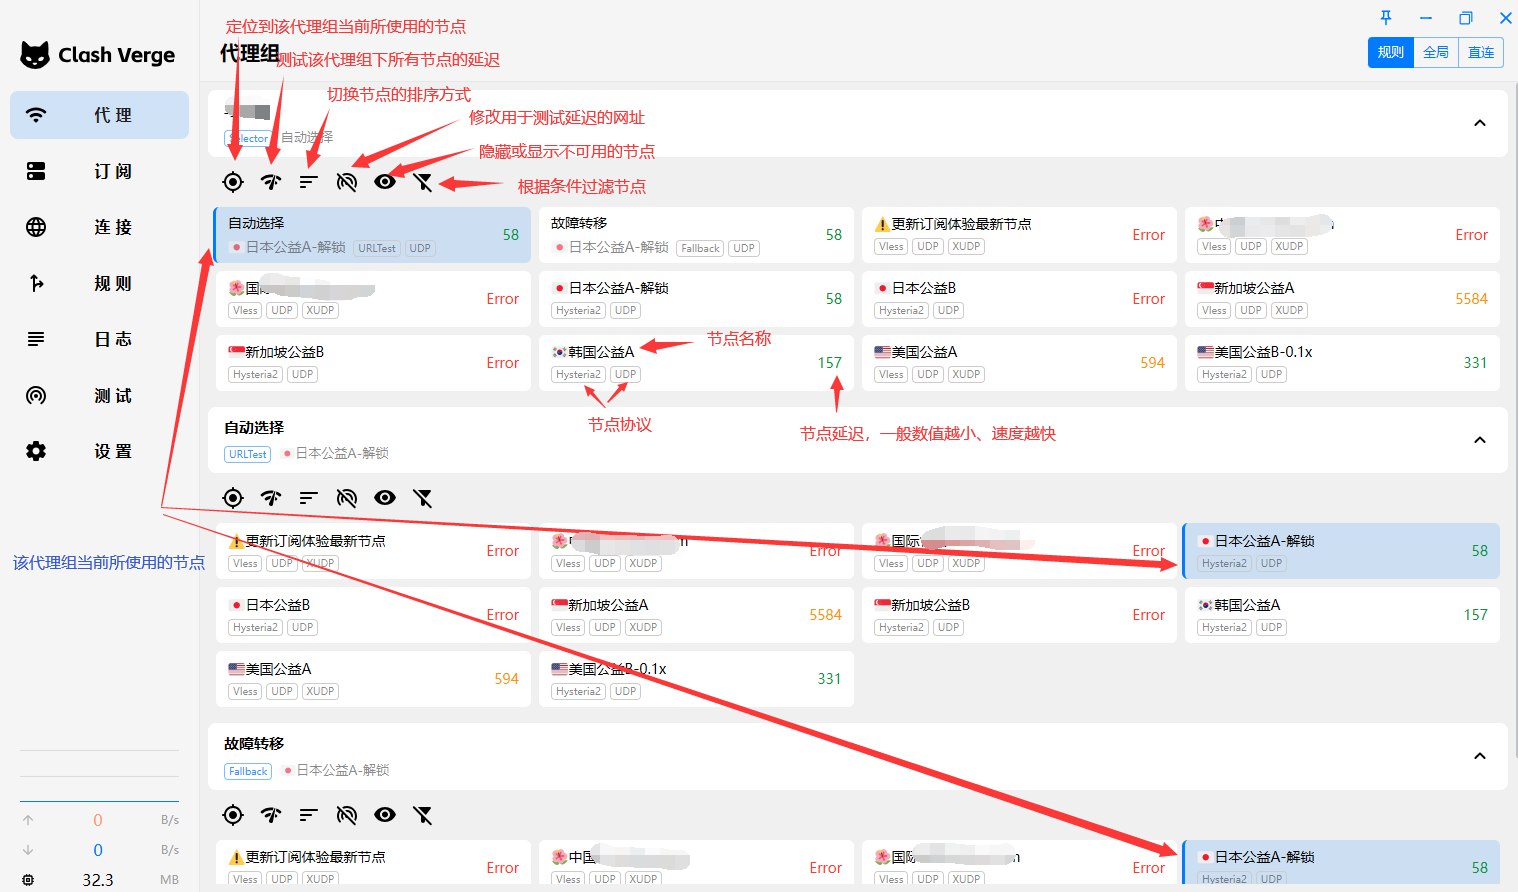1518x892 pixels.
Task: Pin the window with the pushpin icon
Action: point(1386,18)
